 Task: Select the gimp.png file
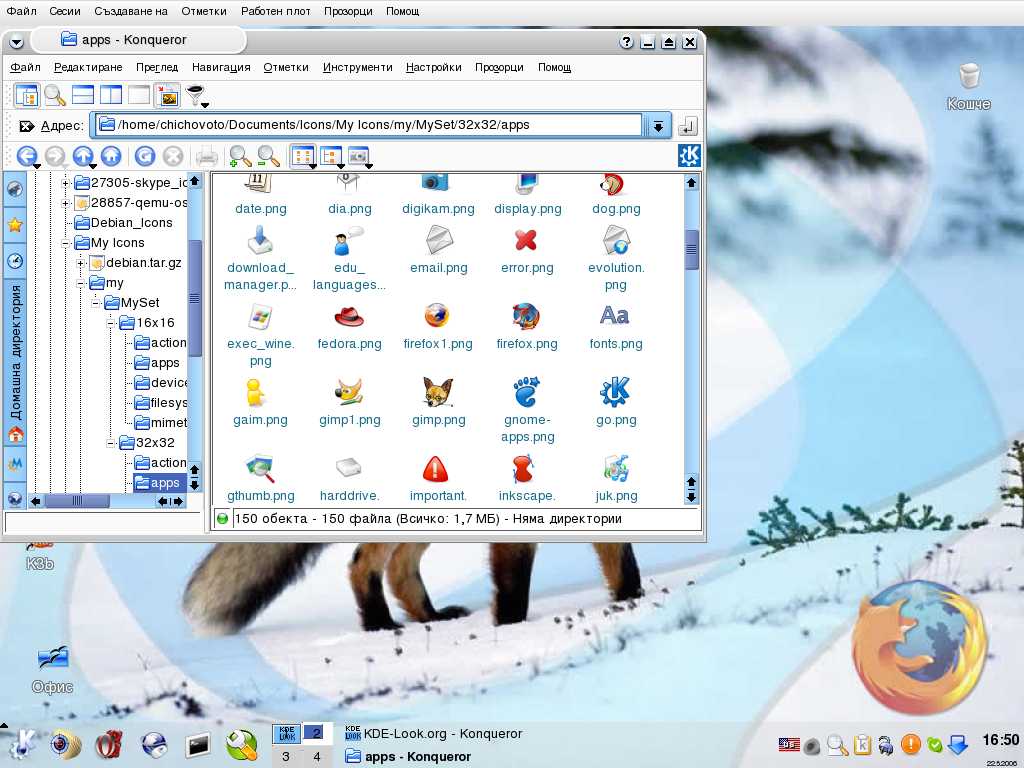click(x=438, y=402)
